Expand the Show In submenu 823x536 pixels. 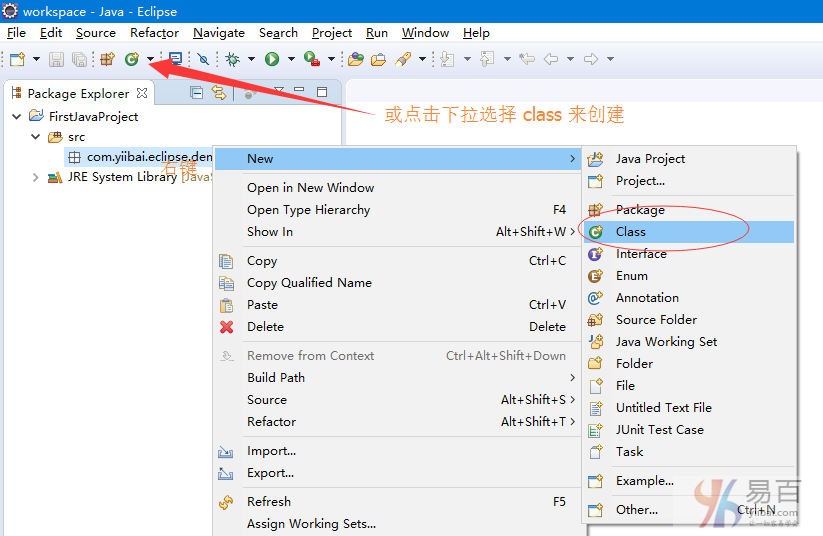tap(397, 232)
